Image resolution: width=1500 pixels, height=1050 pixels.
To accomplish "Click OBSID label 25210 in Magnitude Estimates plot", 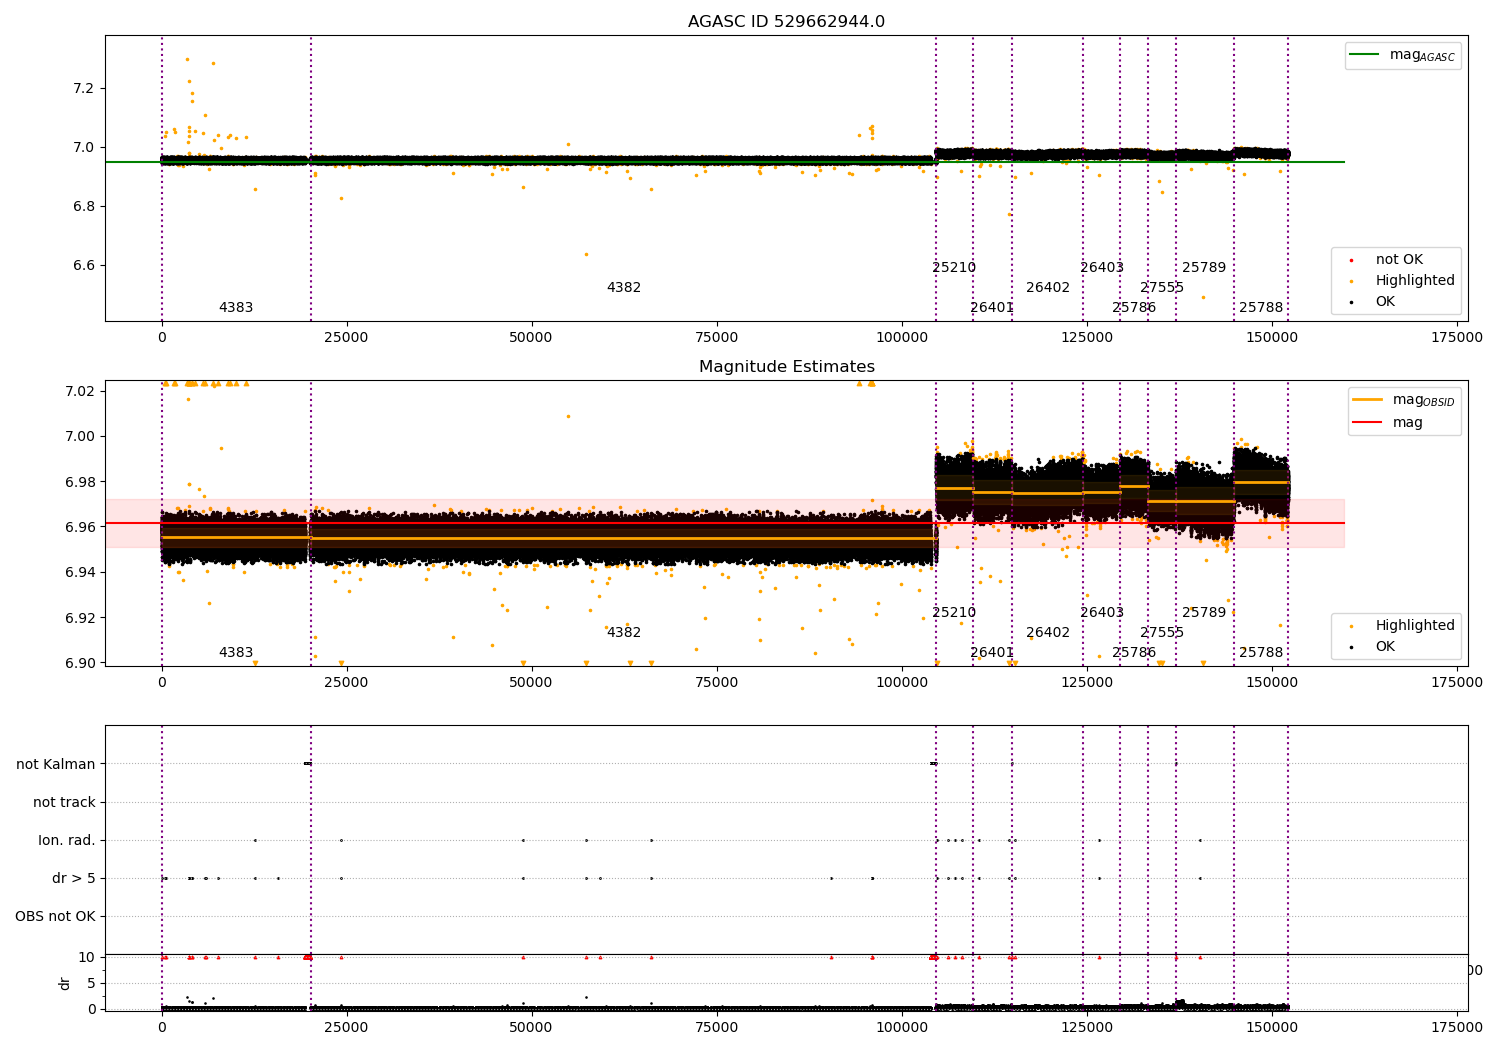I will (x=954, y=613).
